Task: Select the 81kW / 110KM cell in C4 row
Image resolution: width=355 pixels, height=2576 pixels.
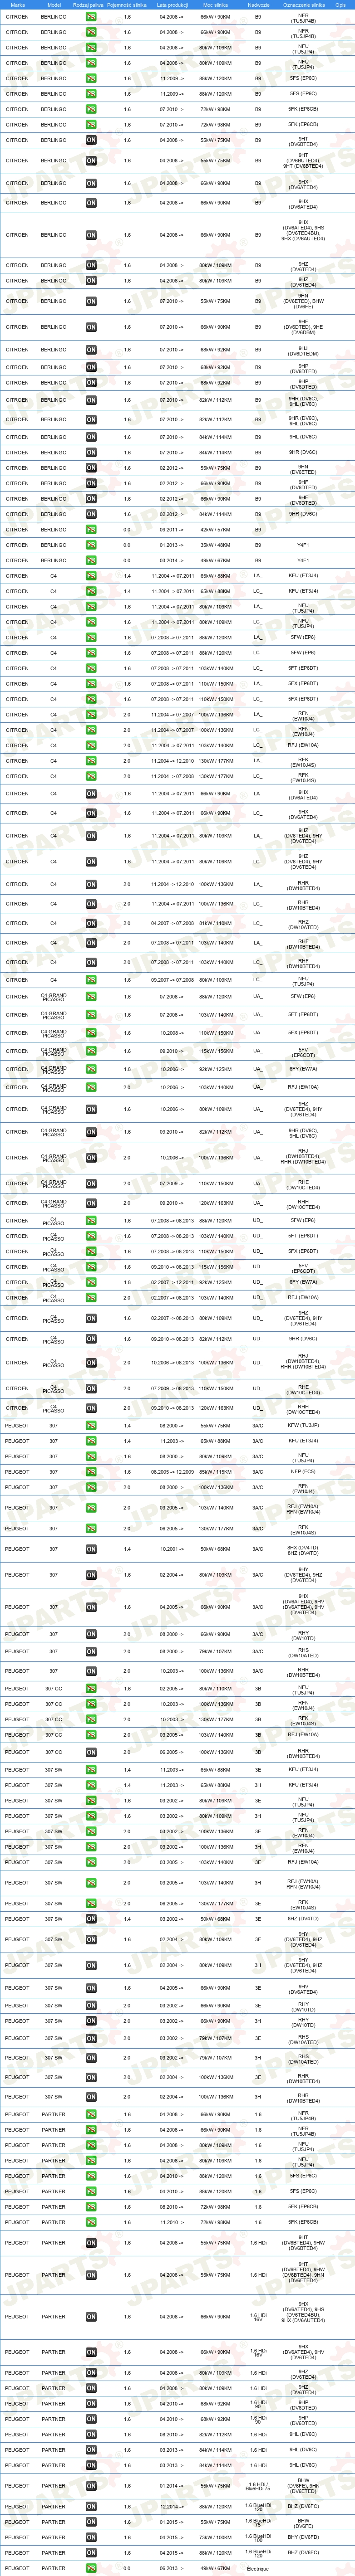Action: [x=215, y=923]
